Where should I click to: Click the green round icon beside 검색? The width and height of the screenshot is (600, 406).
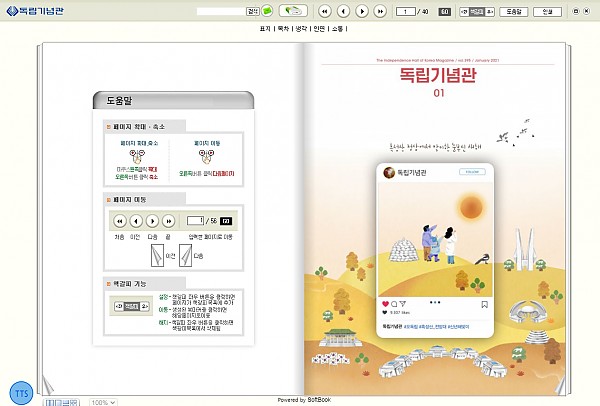267,11
